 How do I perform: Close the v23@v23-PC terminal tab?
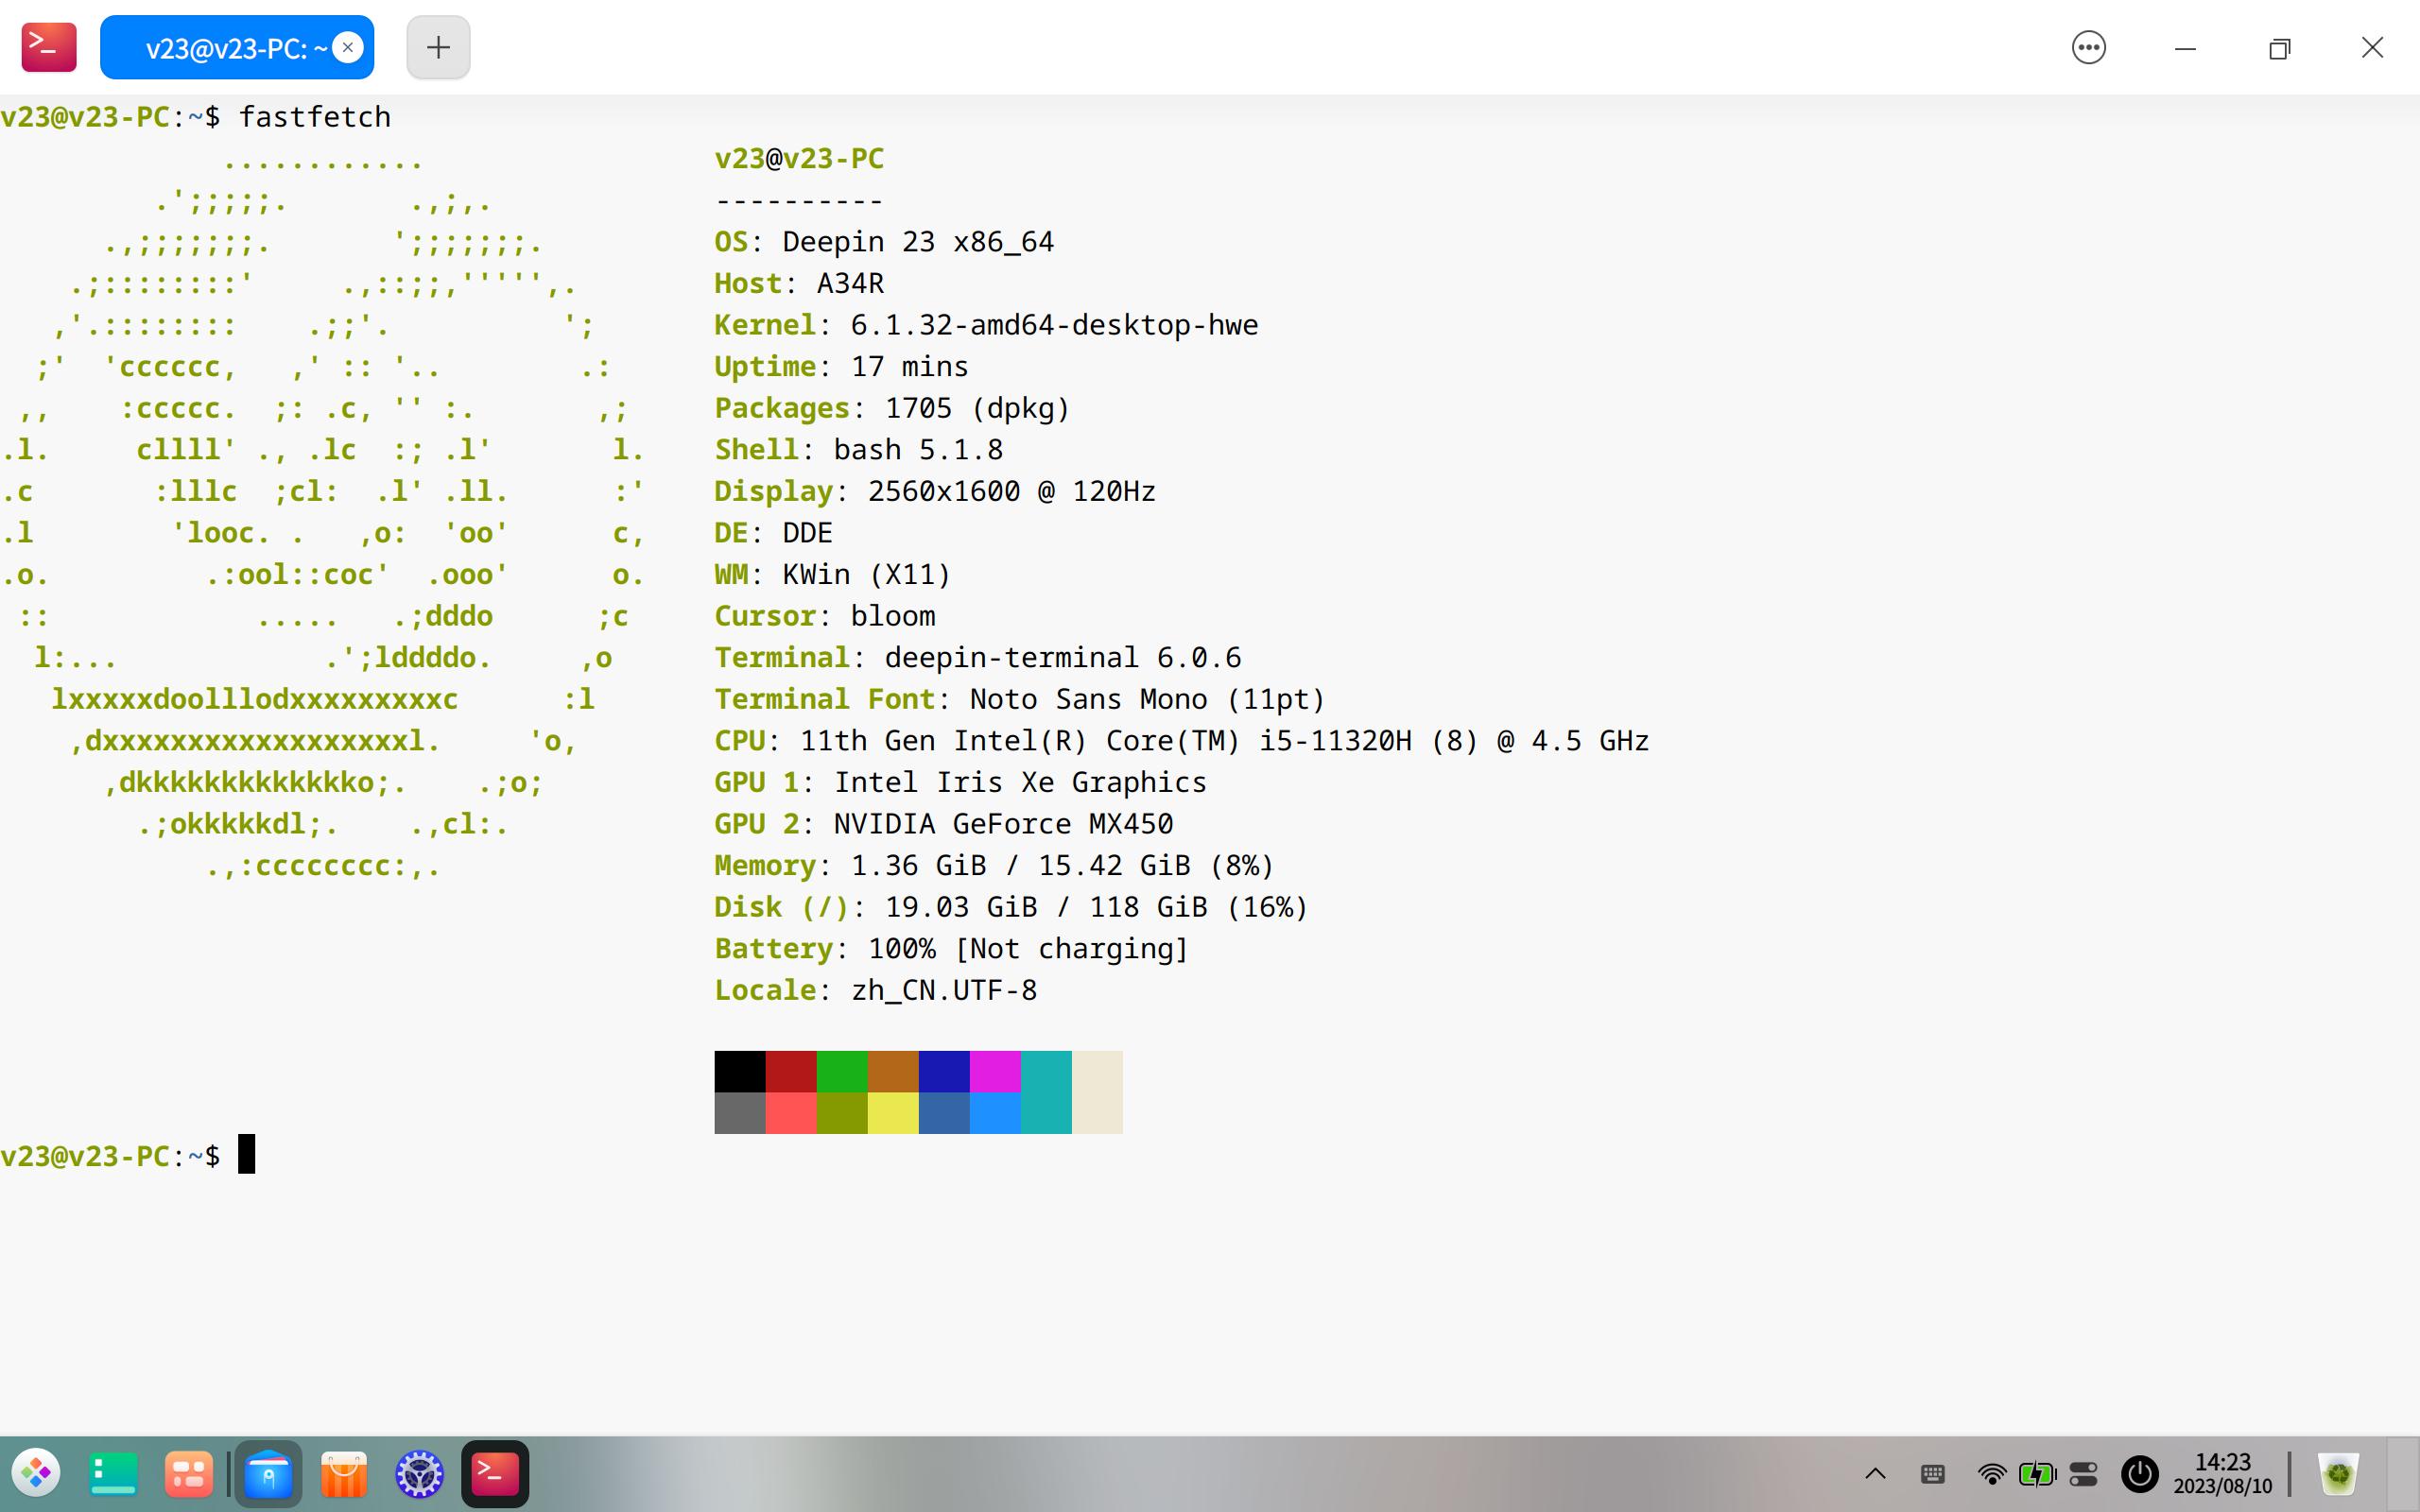click(x=348, y=46)
